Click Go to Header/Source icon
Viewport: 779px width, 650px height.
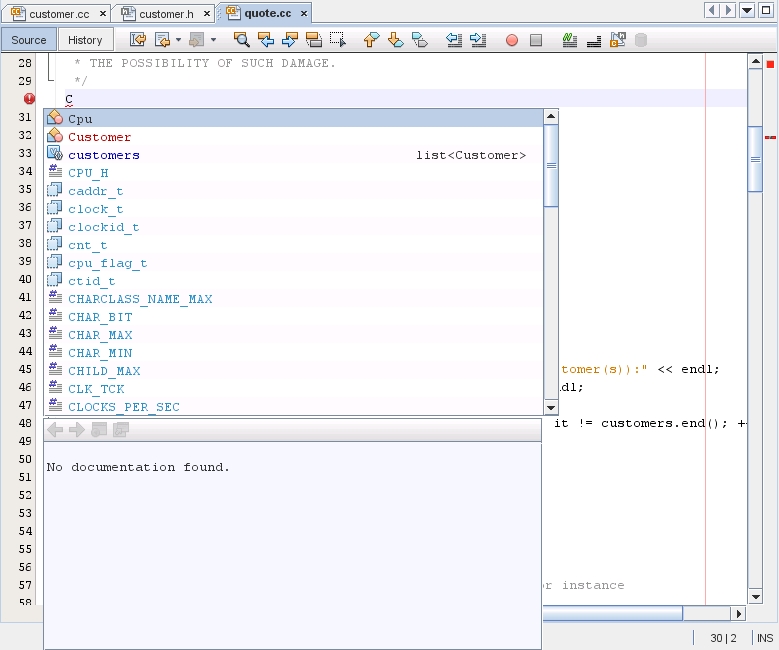coord(618,40)
